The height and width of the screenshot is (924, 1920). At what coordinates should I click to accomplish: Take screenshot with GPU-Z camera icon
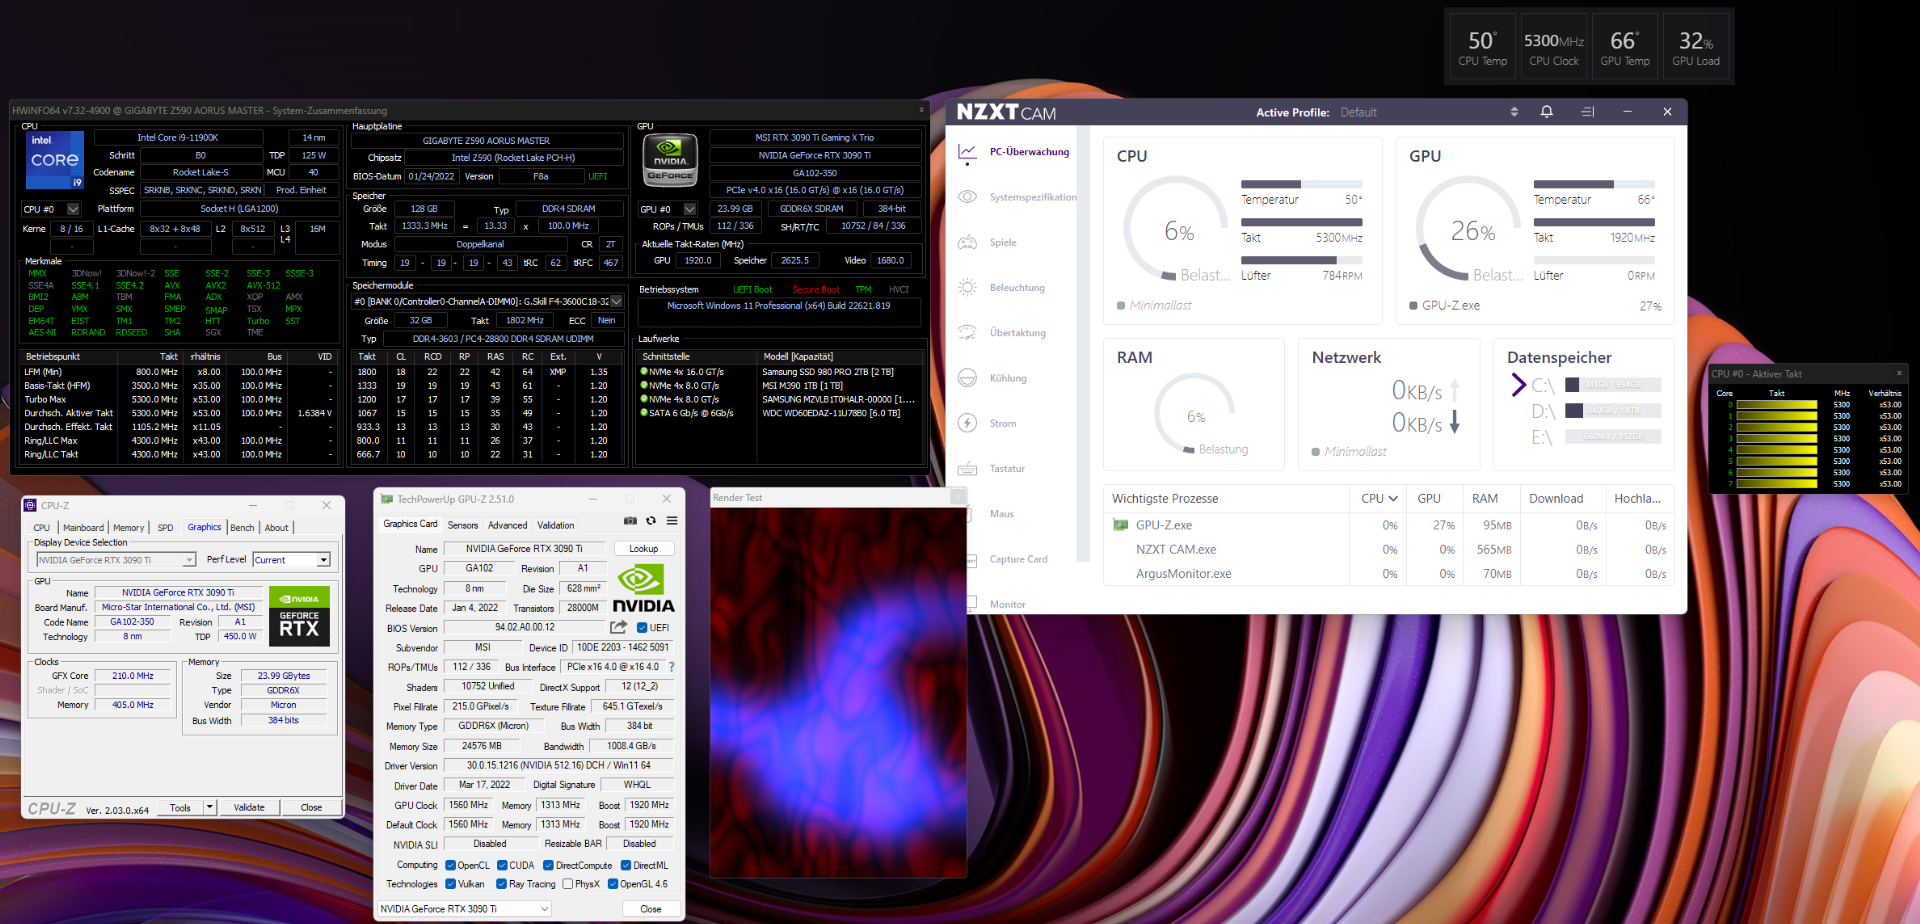coord(630,521)
